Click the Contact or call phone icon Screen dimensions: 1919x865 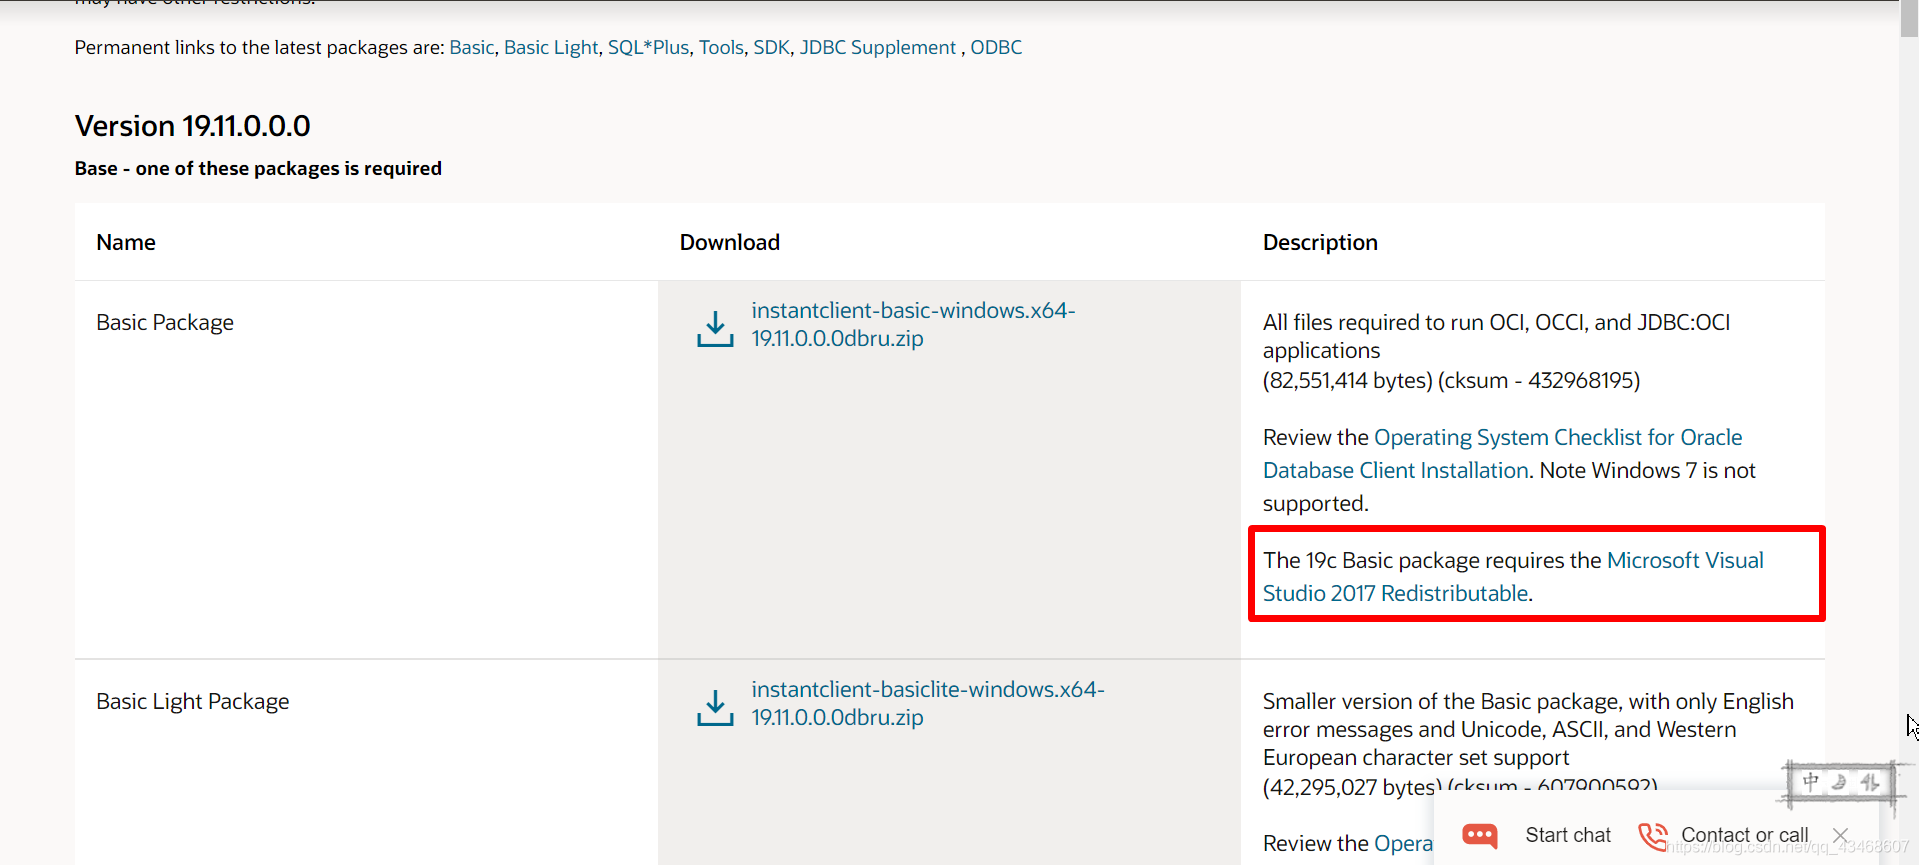pos(1653,836)
